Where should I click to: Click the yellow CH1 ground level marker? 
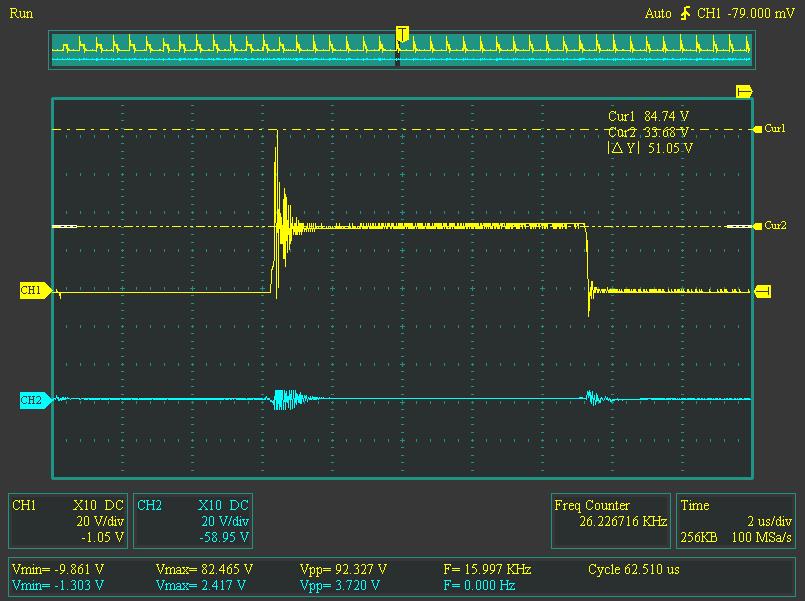pos(31,290)
